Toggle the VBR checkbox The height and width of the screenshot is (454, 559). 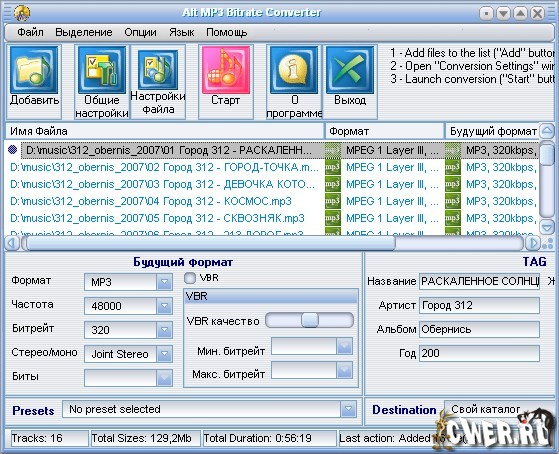pos(190,278)
